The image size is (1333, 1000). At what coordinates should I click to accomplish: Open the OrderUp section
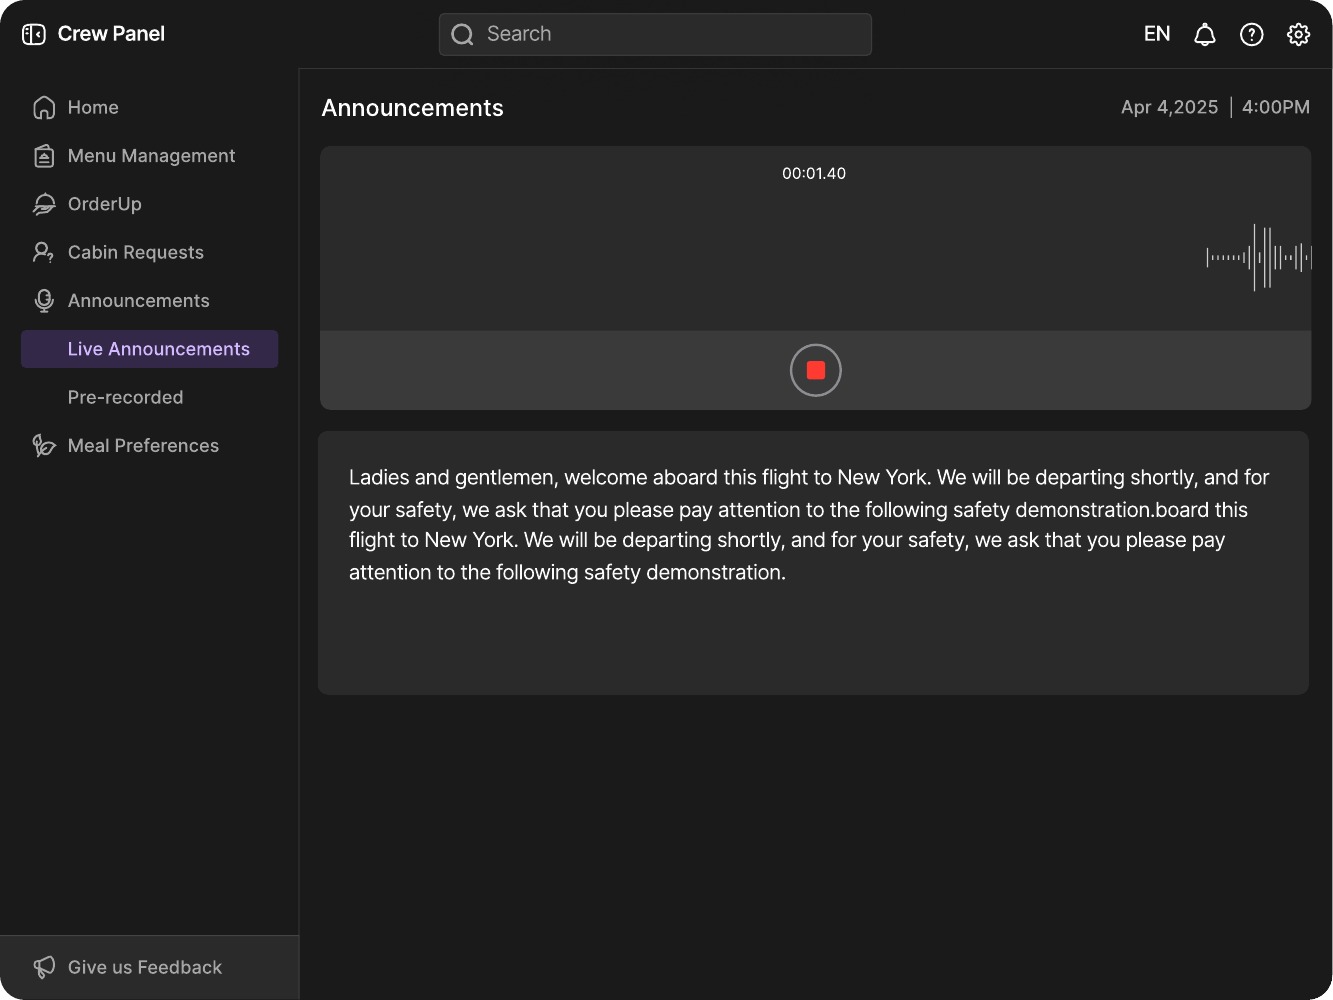[150, 204]
